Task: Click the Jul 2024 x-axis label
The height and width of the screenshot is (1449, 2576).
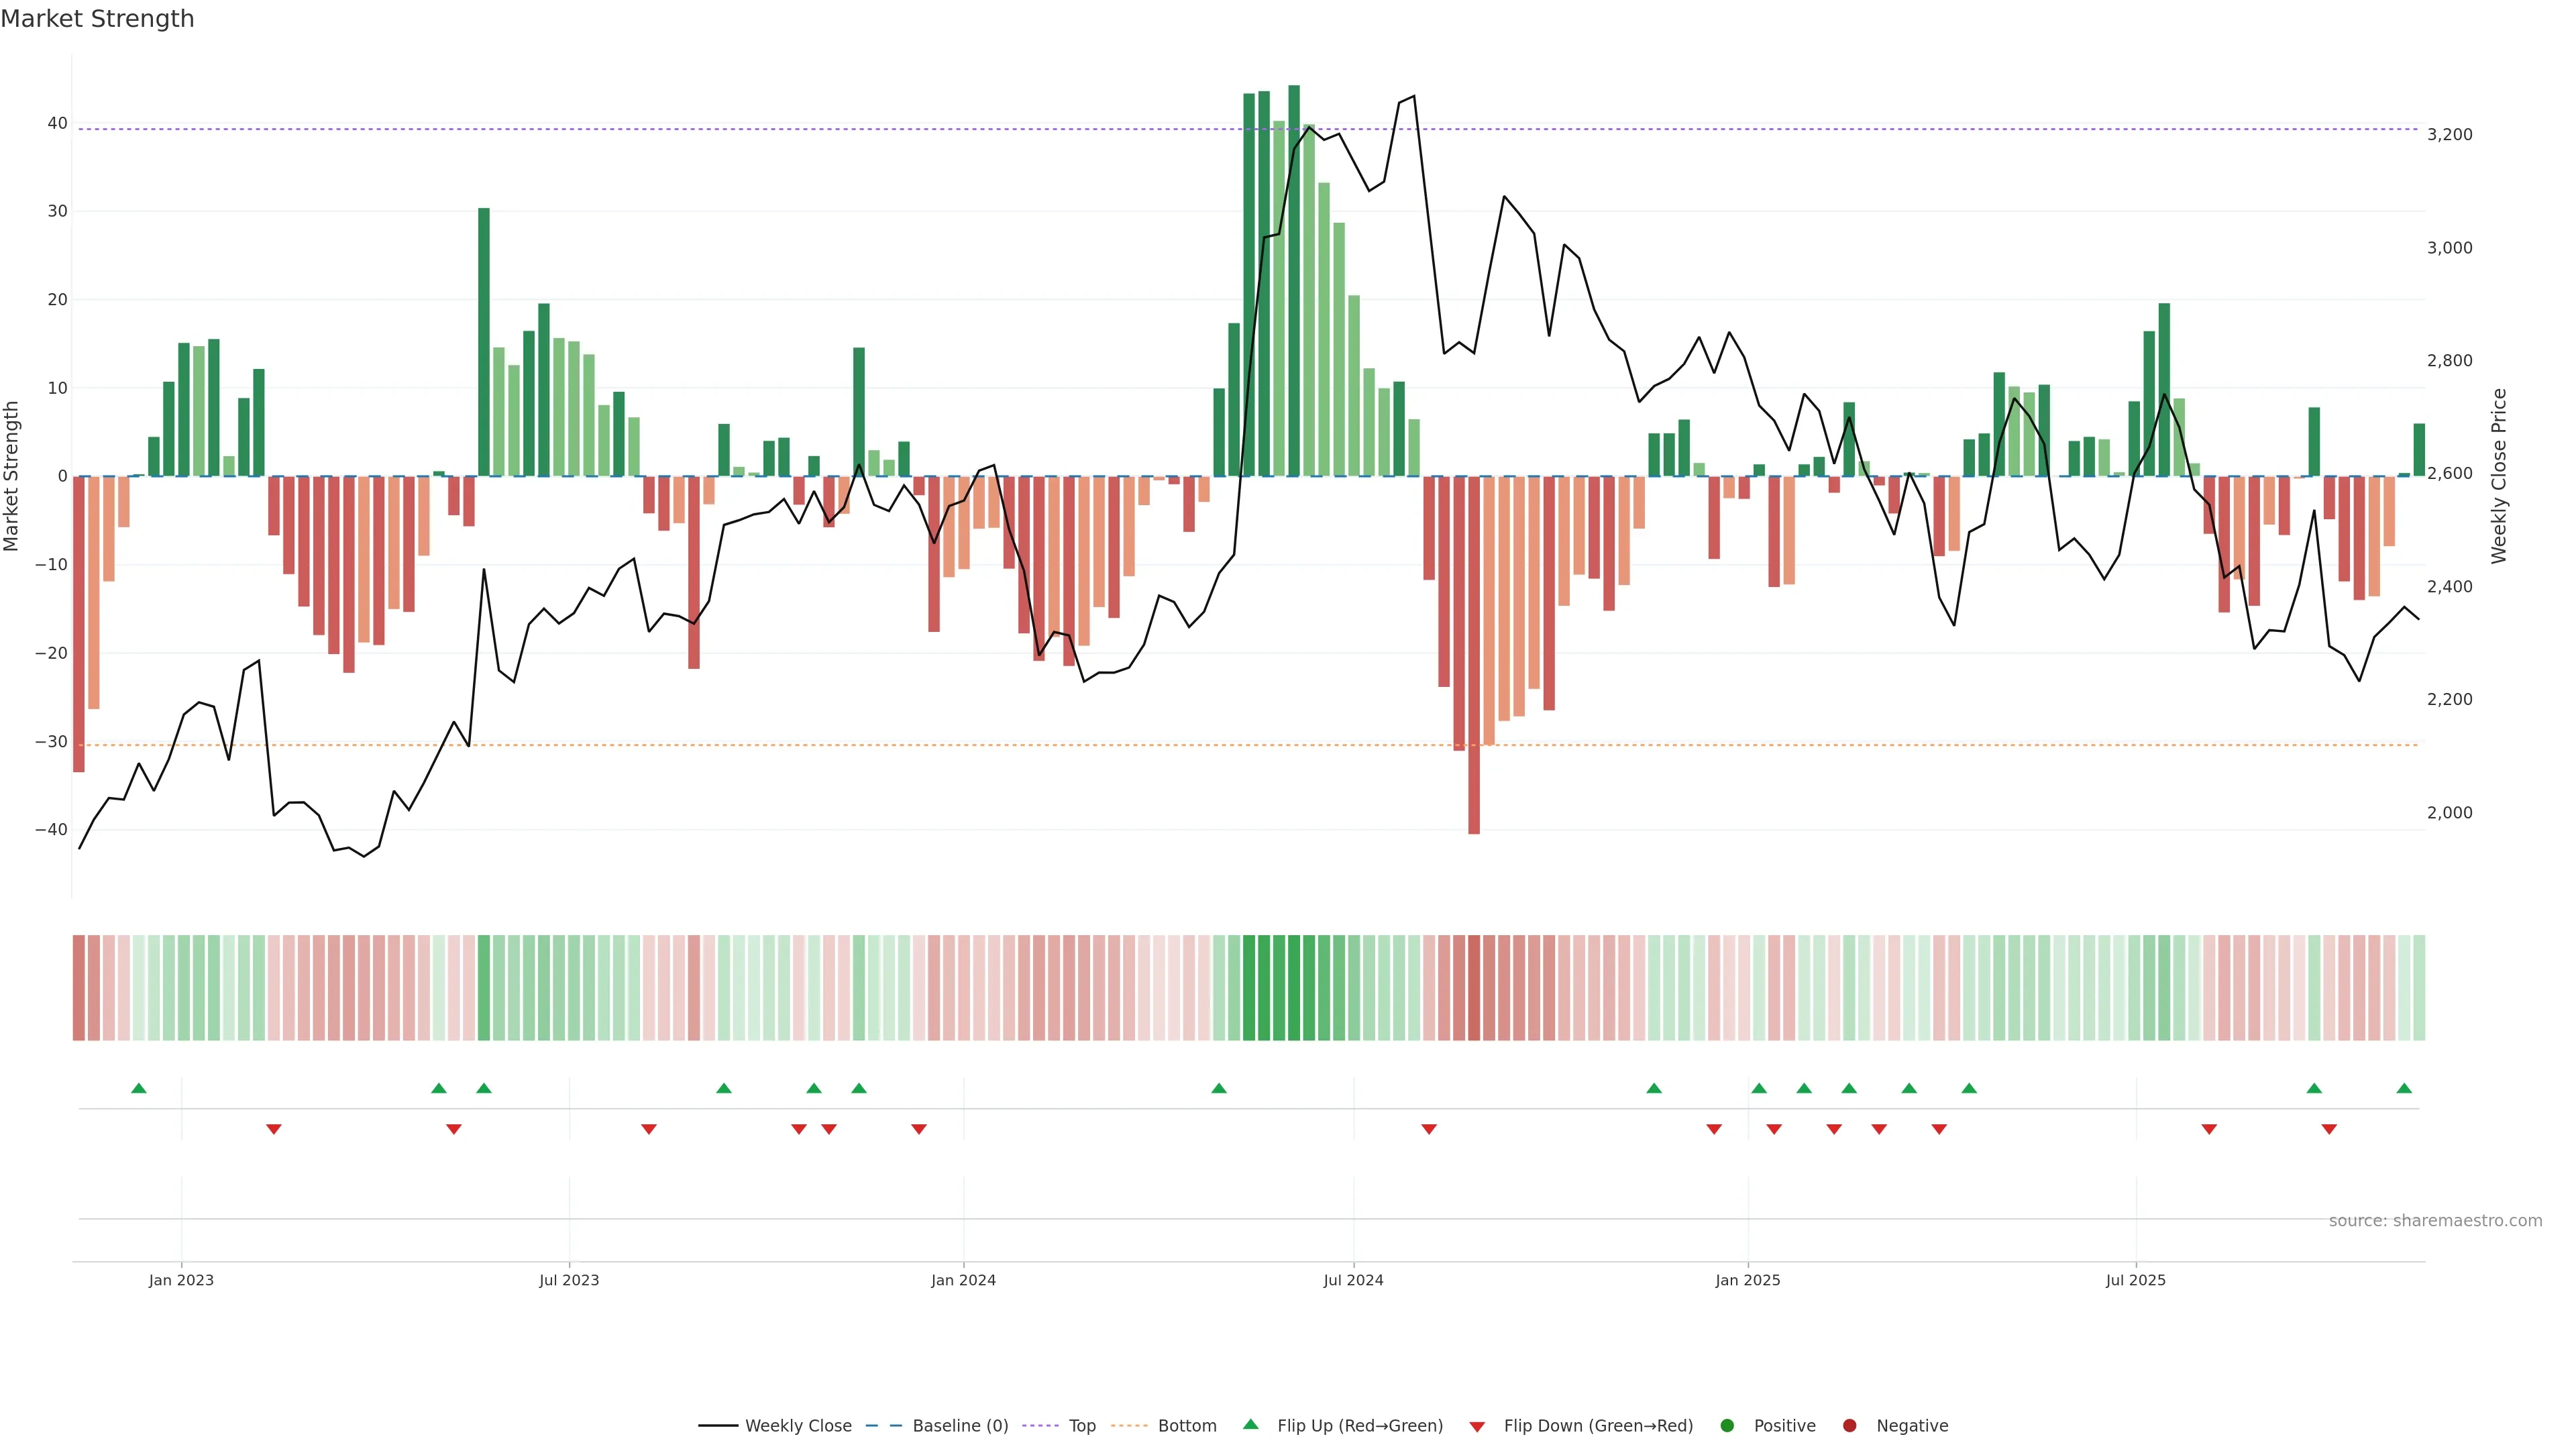Action: 1353,1280
